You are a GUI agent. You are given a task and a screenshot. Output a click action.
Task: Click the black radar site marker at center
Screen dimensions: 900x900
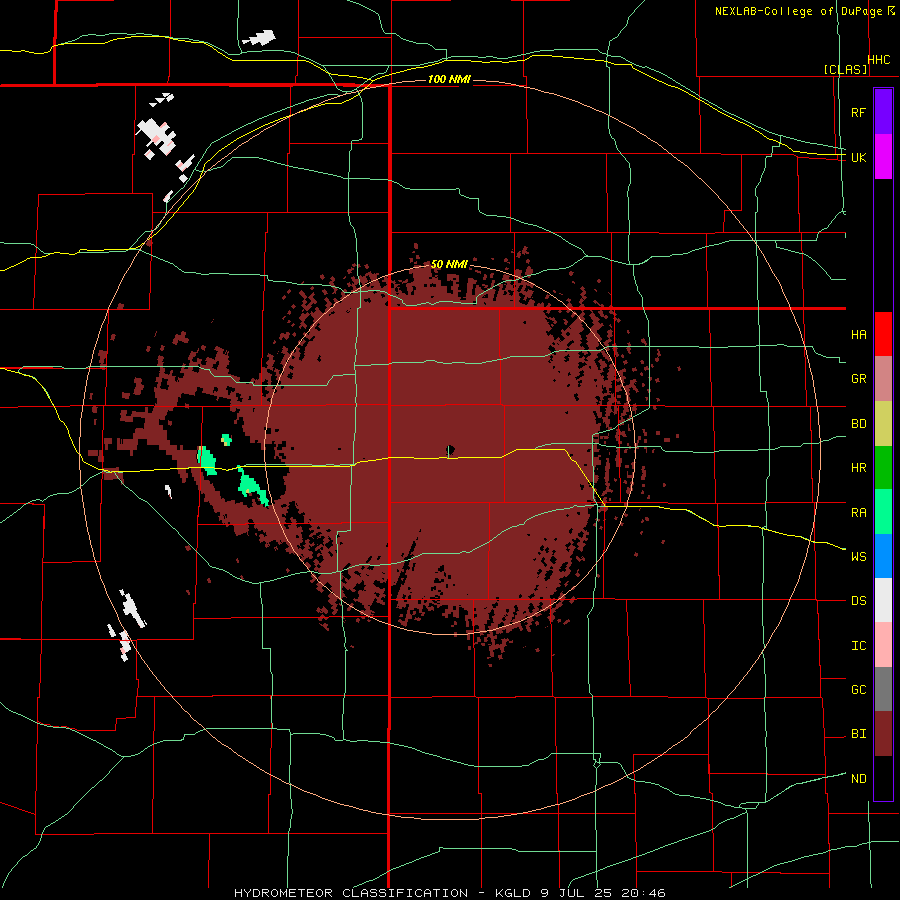tap(451, 449)
